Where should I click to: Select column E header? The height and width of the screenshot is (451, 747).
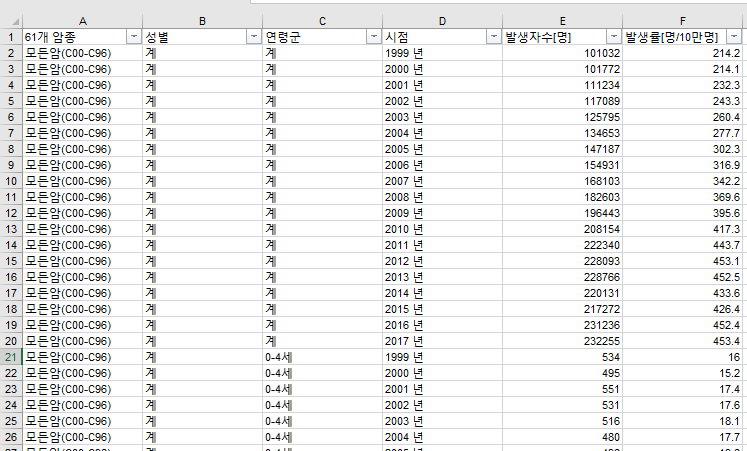(563, 21)
